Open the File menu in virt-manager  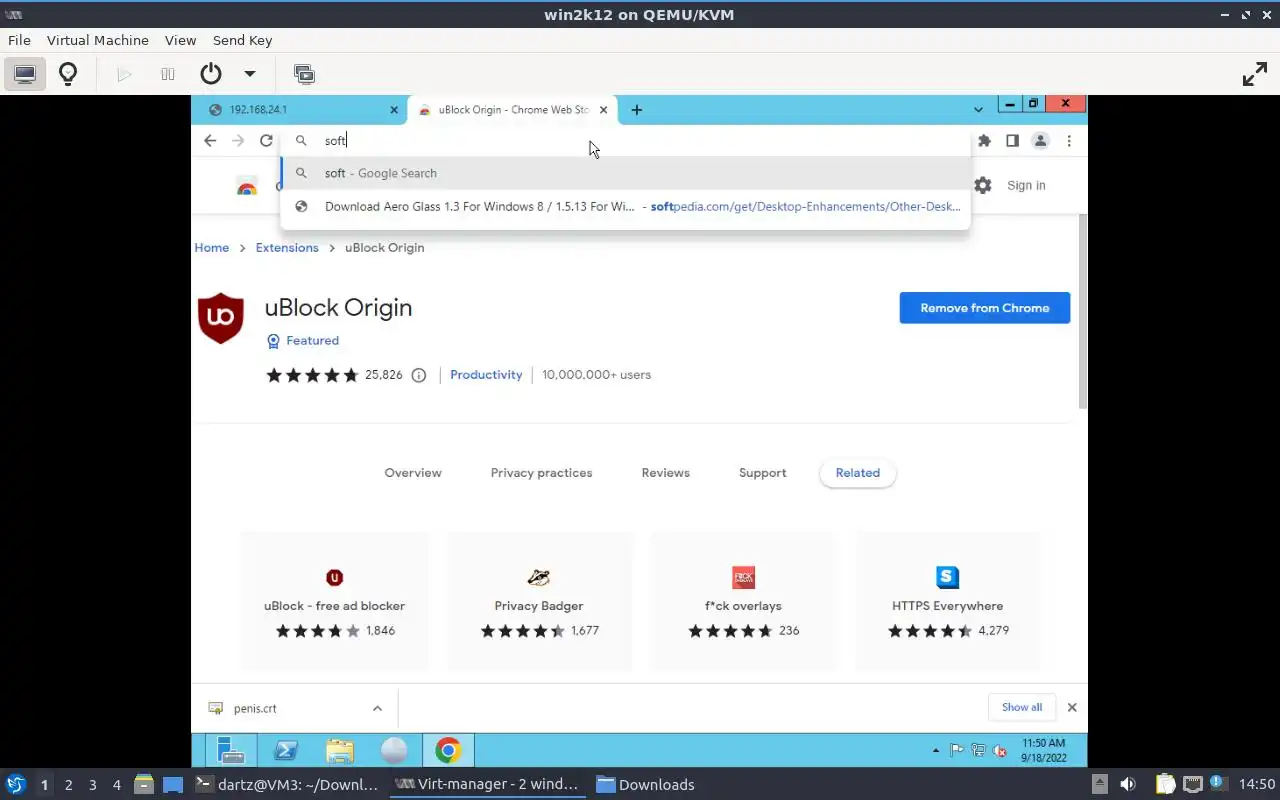pos(19,40)
